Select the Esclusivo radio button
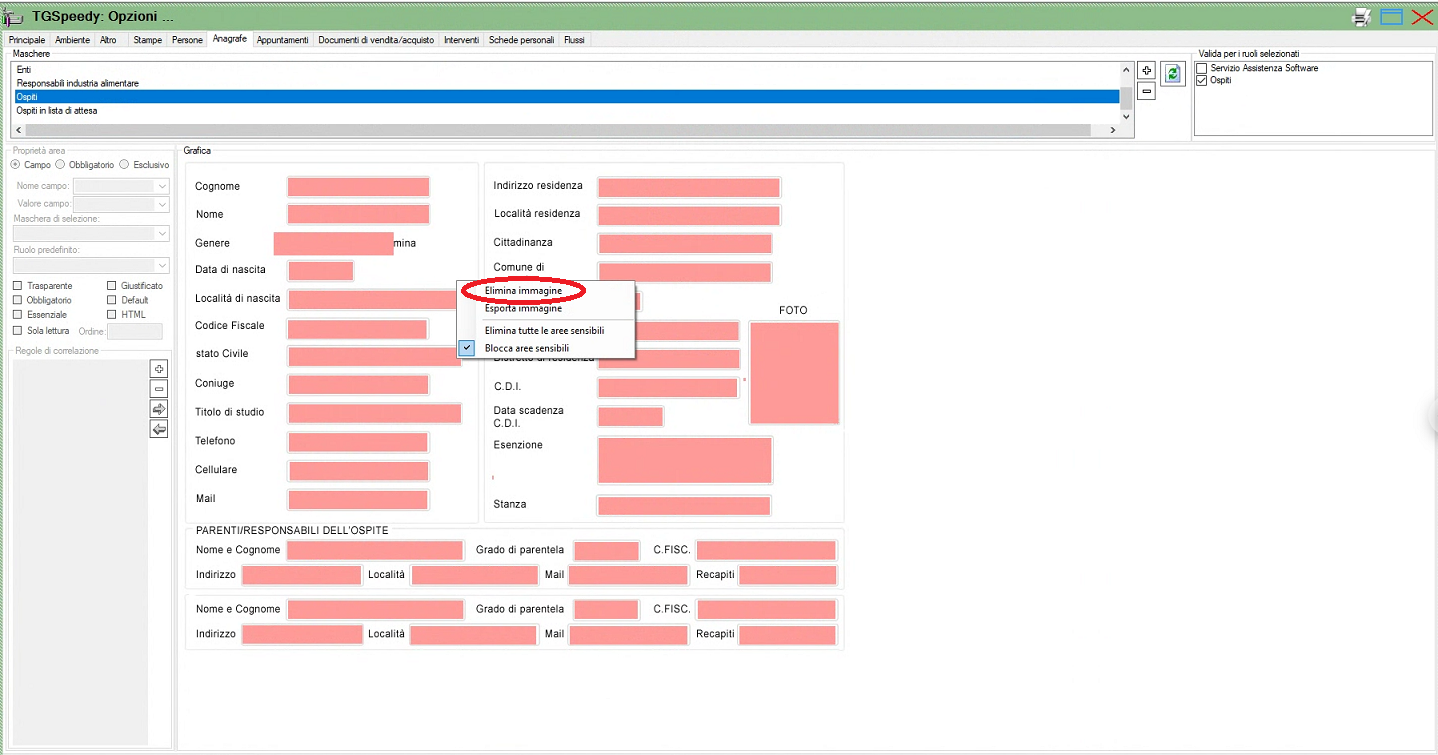Screen dimensions: 1438x755 (124, 165)
